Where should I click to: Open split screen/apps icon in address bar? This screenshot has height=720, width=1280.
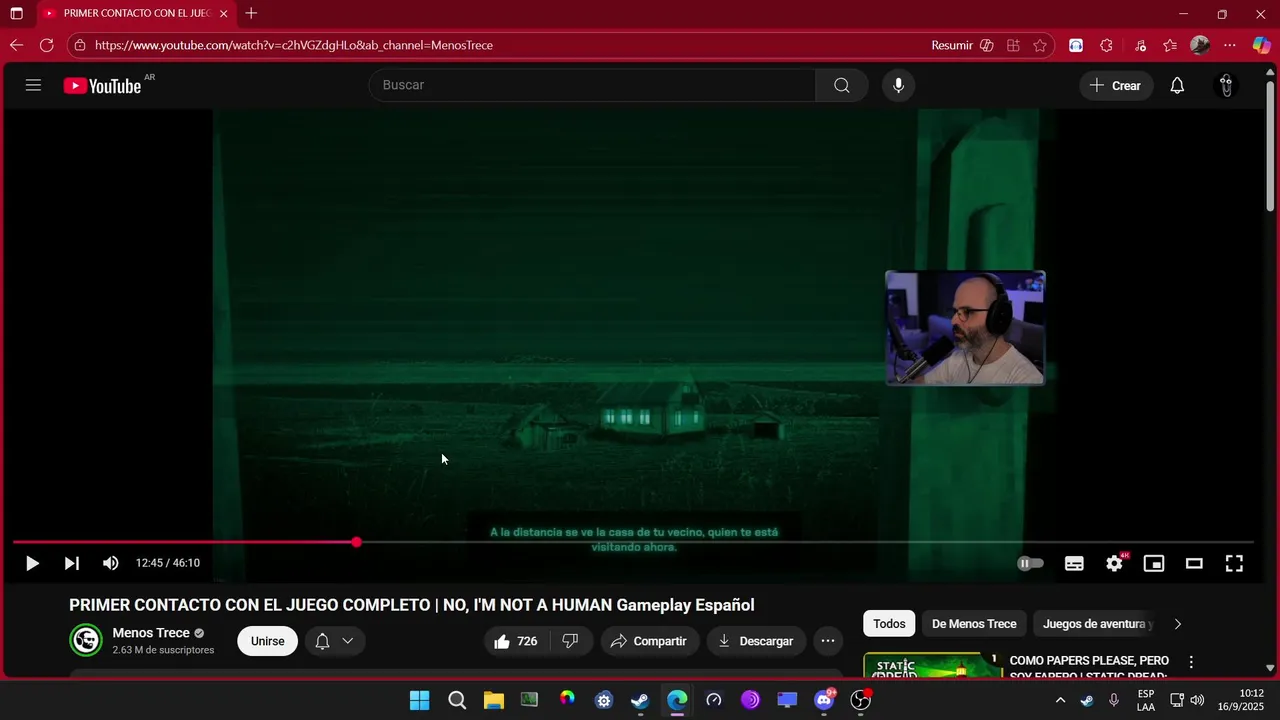(x=1014, y=45)
